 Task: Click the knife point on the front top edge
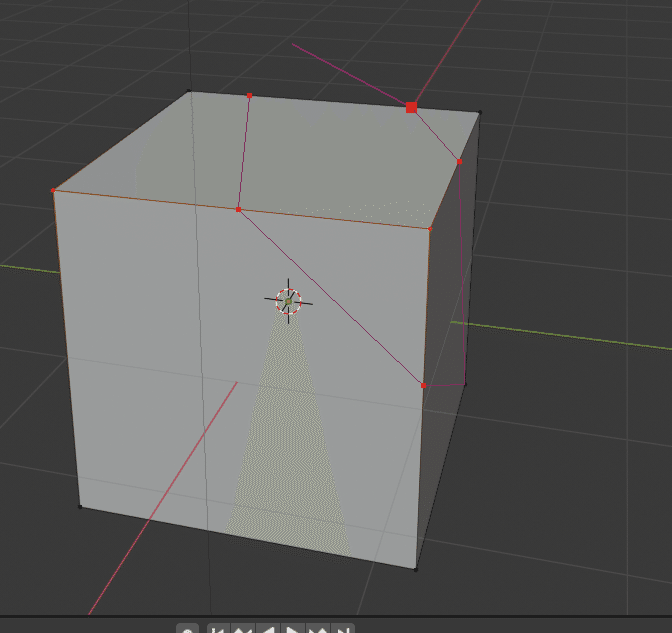click(x=238, y=210)
